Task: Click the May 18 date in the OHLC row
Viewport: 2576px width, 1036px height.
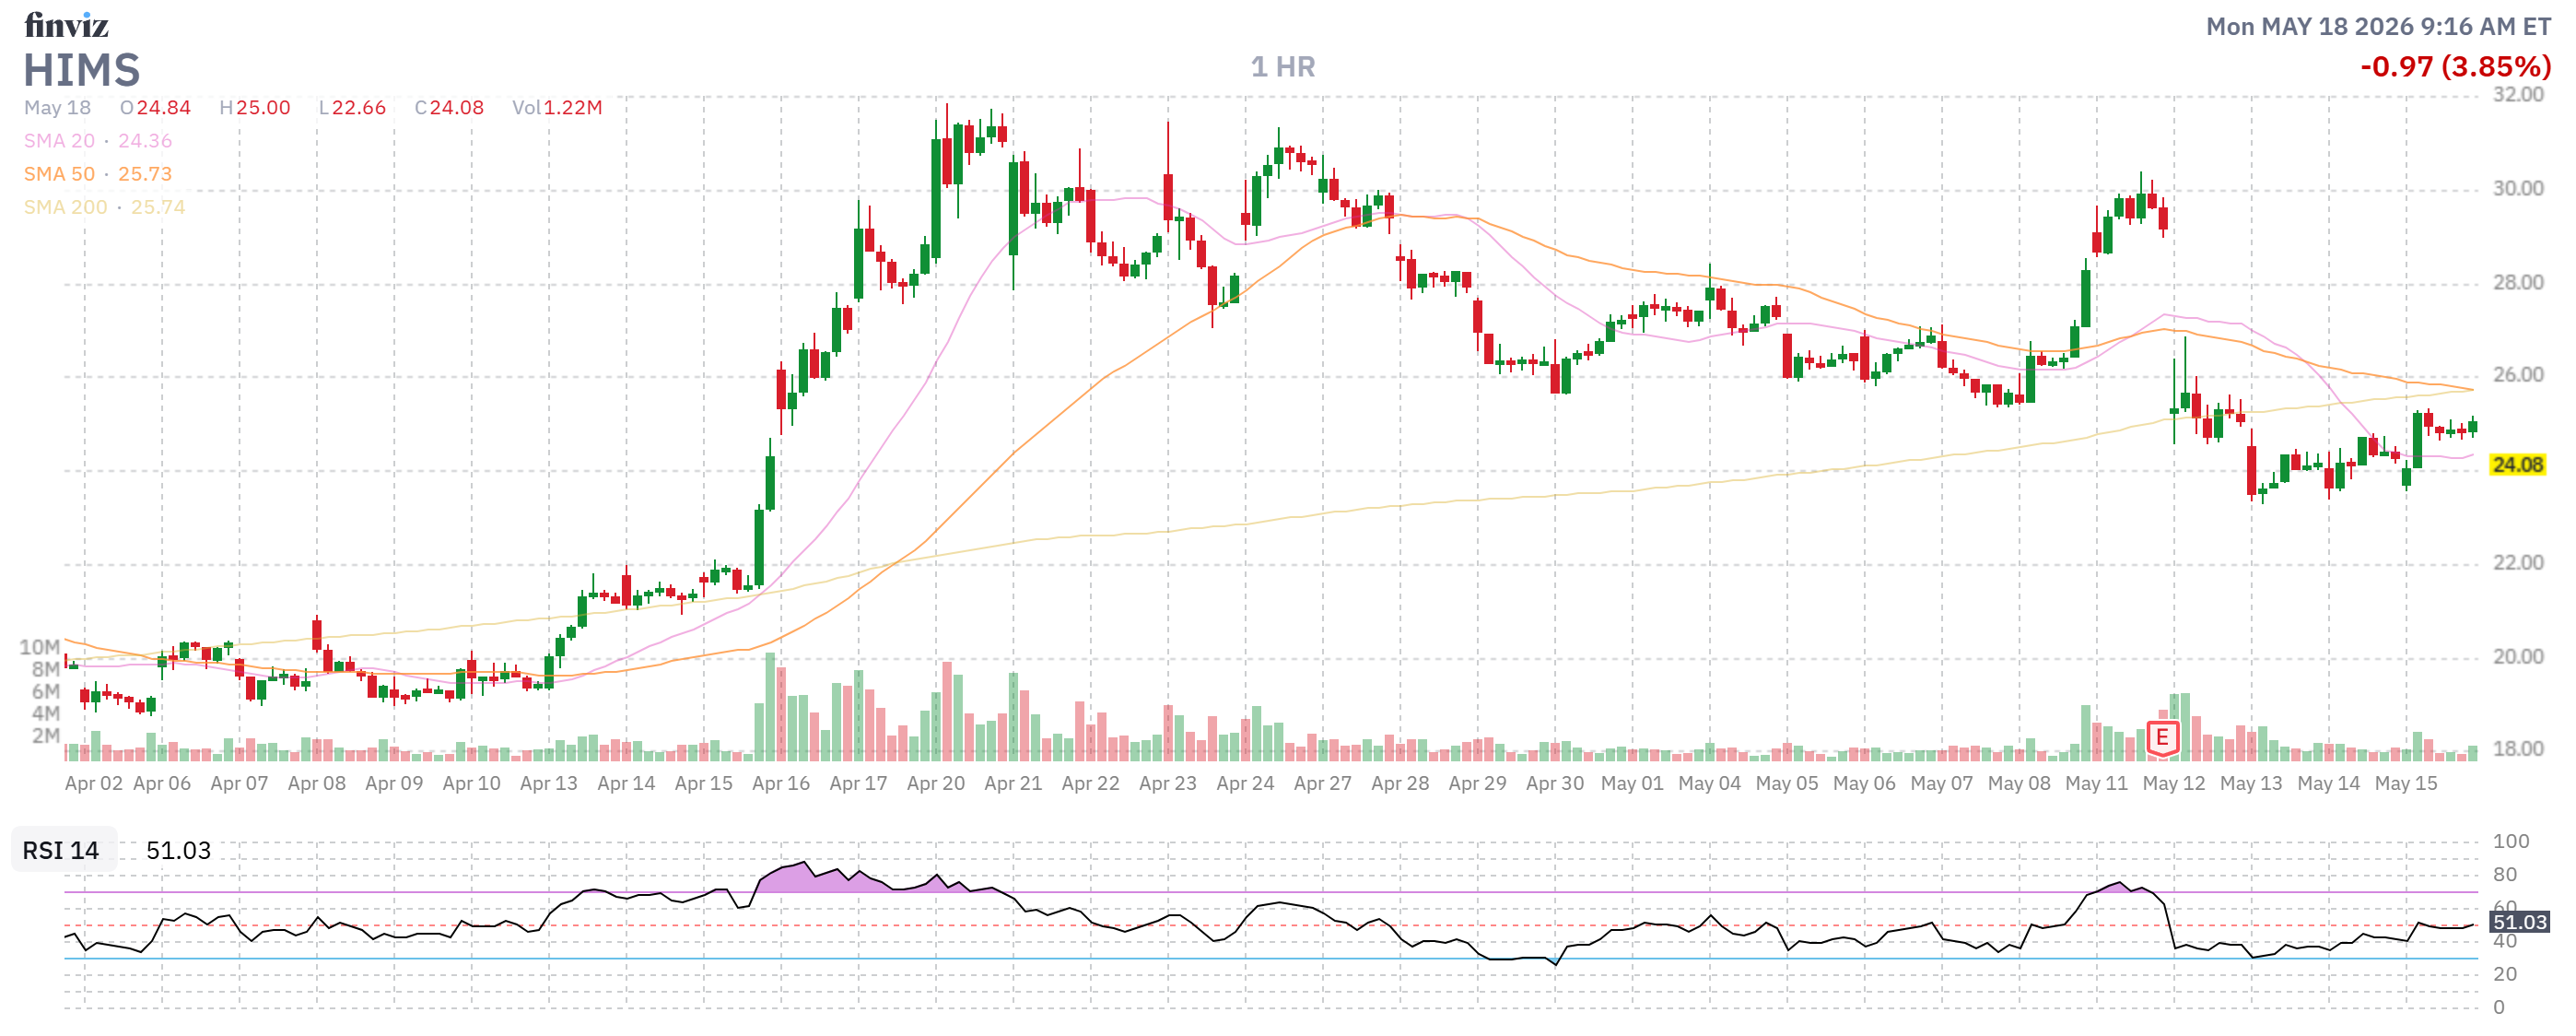Action: 57,108
